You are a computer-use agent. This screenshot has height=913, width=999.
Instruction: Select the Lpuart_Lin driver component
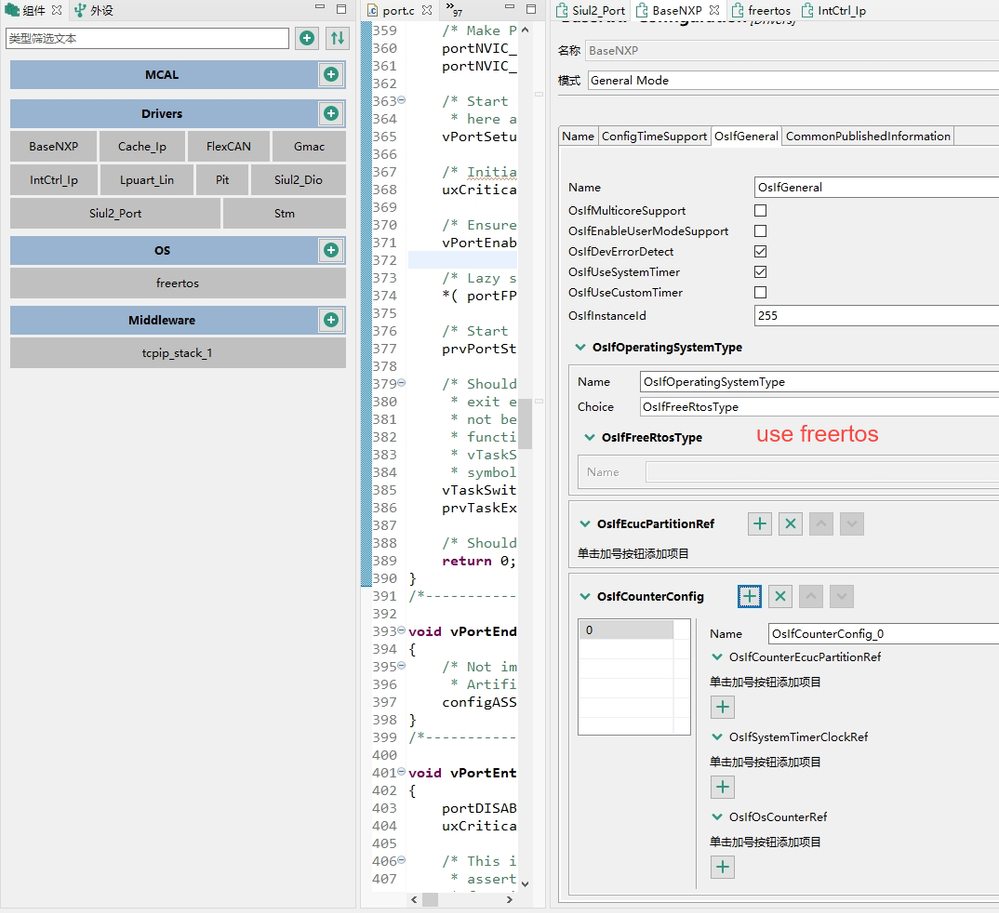(x=147, y=180)
